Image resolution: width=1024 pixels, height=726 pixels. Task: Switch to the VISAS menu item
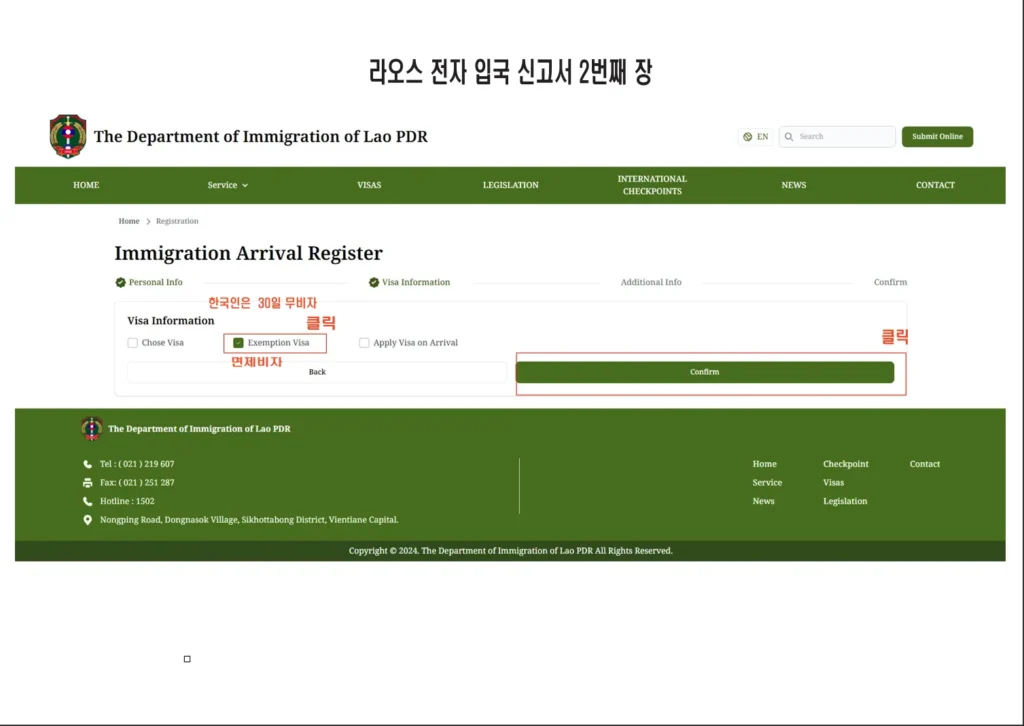[369, 185]
